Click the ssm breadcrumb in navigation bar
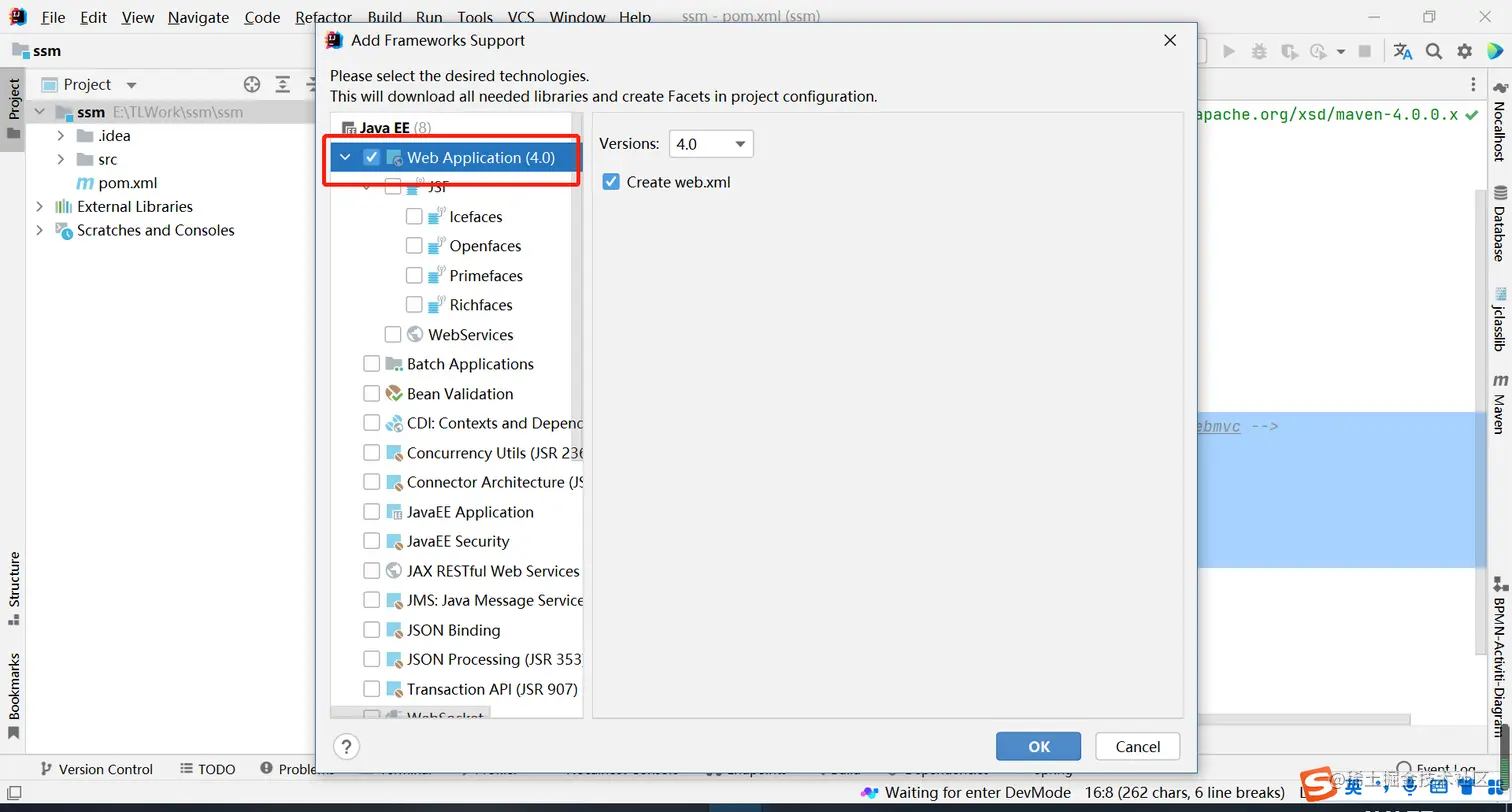This screenshot has width=1512, height=812. click(x=37, y=51)
